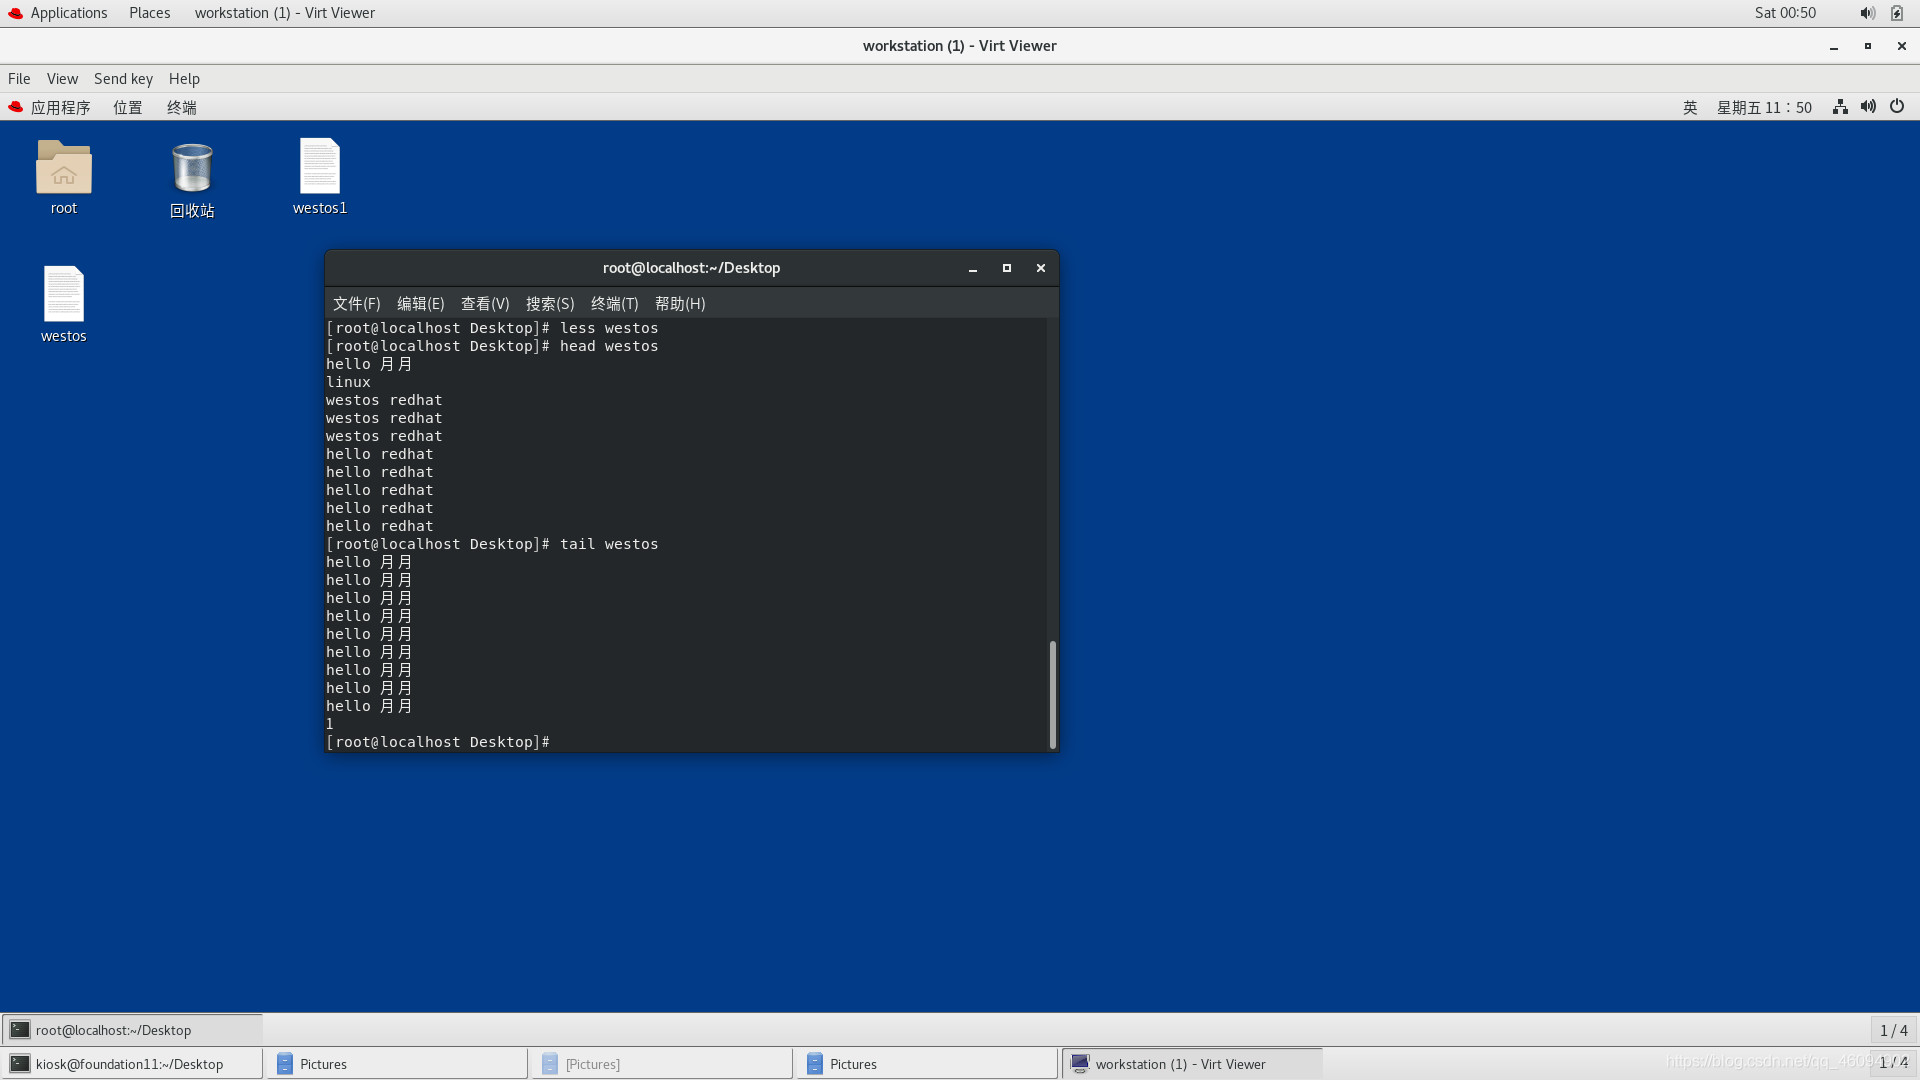
Task: Expand the 位置 places menu
Action: pyautogui.click(x=128, y=107)
